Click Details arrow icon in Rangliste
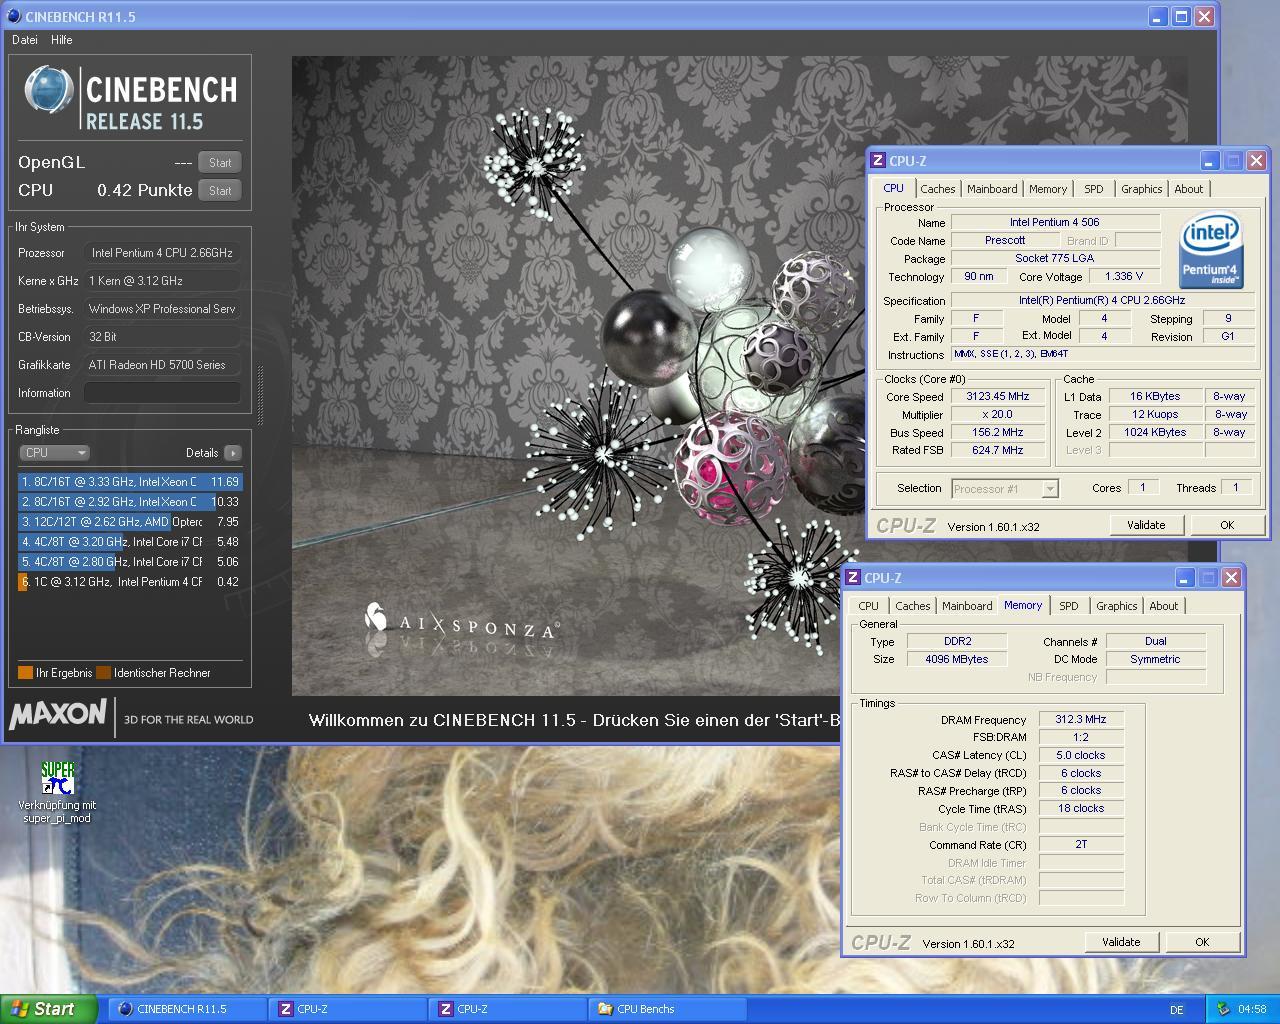This screenshot has width=1280, height=1024. [233, 453]
